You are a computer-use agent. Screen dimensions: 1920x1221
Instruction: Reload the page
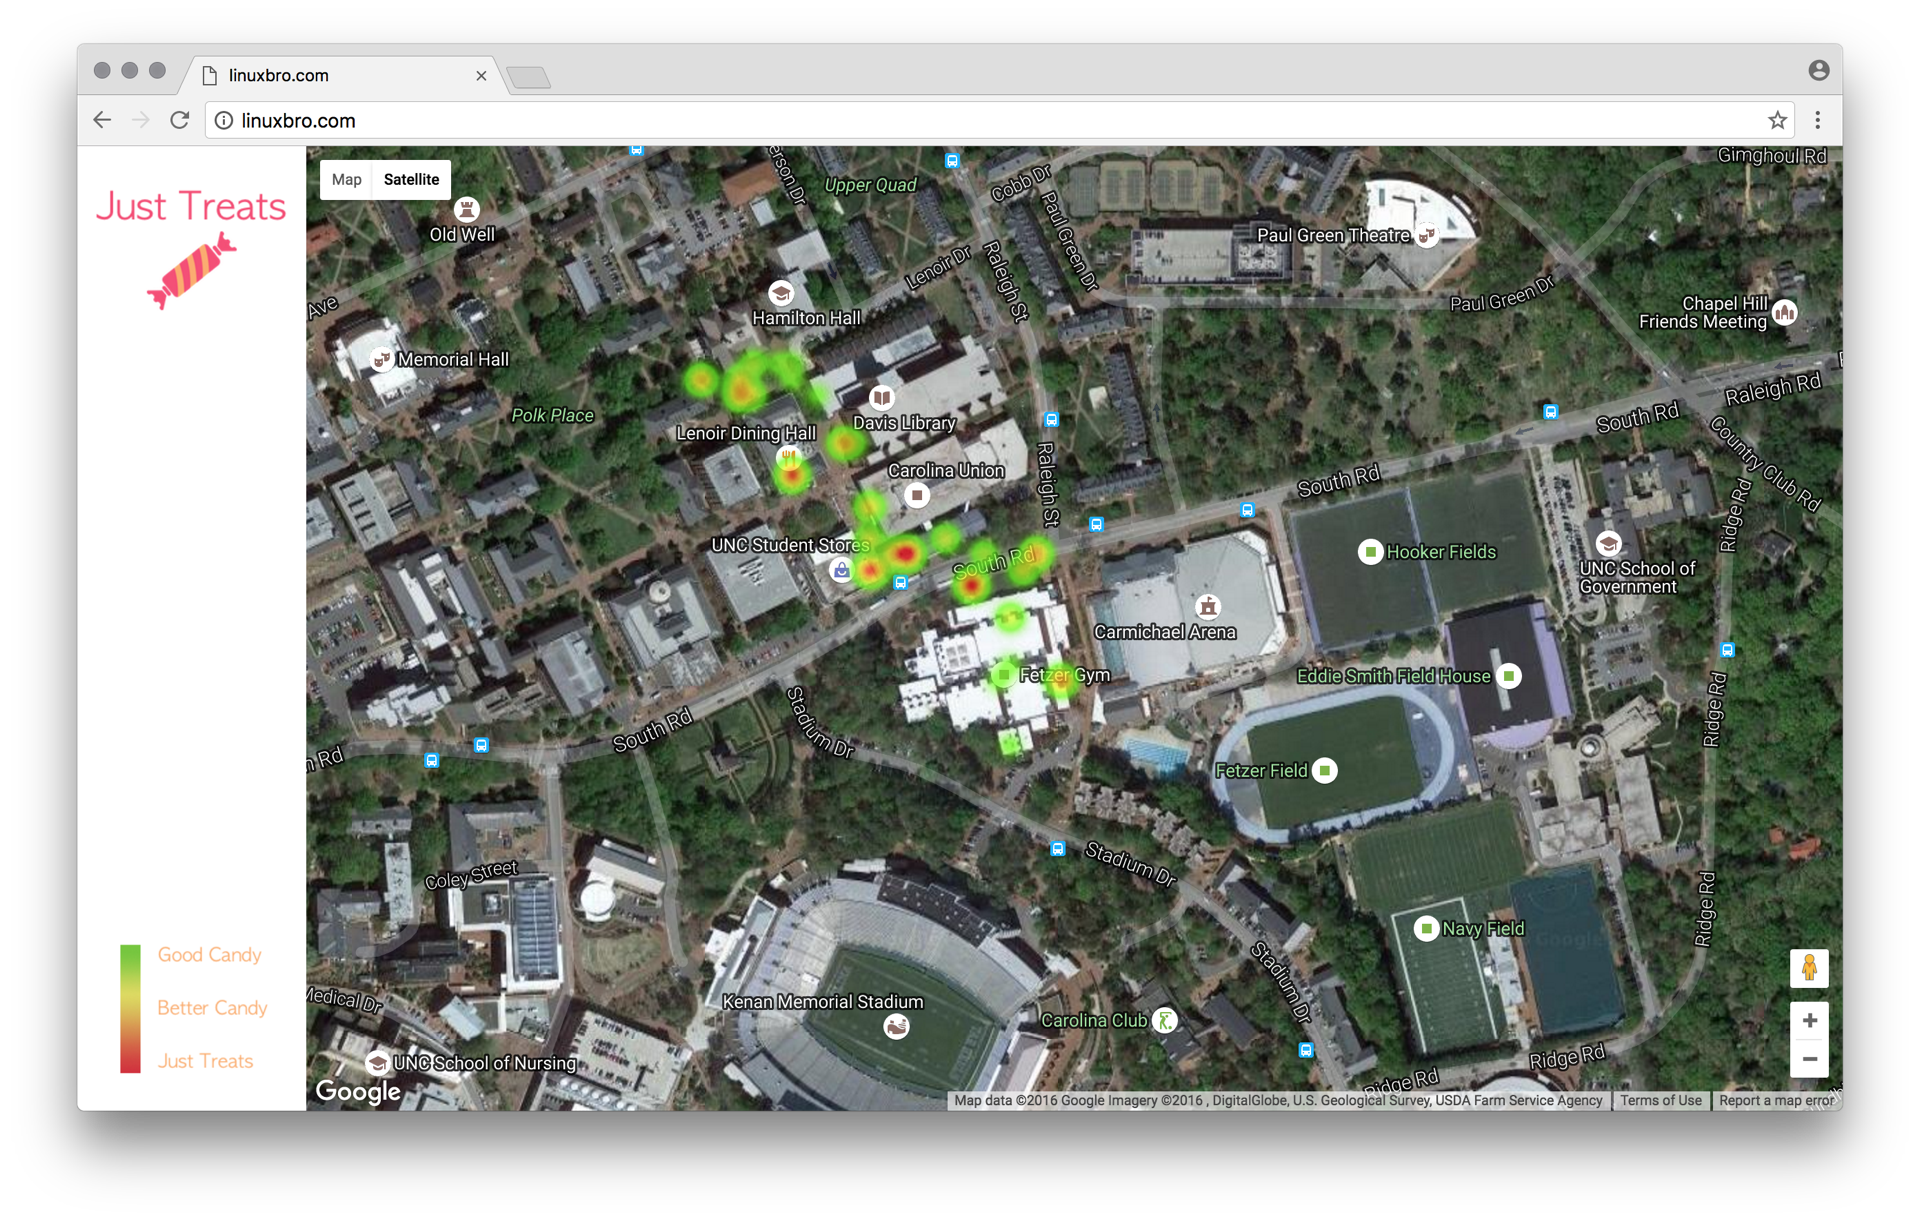point(180,121)
